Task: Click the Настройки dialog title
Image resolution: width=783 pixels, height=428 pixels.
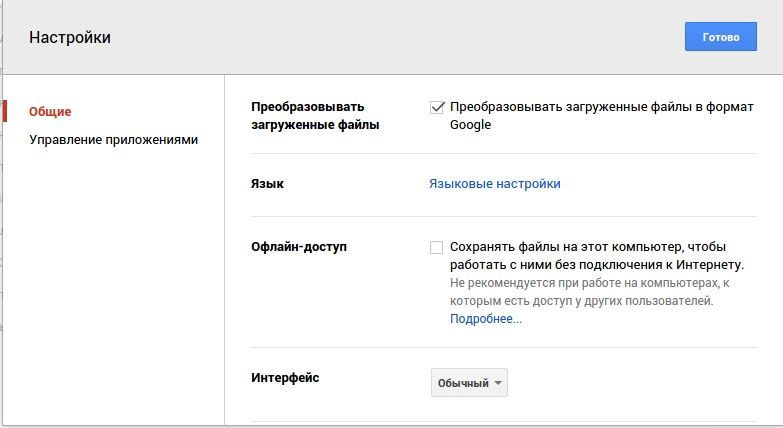Action: [x=70, y=38]
